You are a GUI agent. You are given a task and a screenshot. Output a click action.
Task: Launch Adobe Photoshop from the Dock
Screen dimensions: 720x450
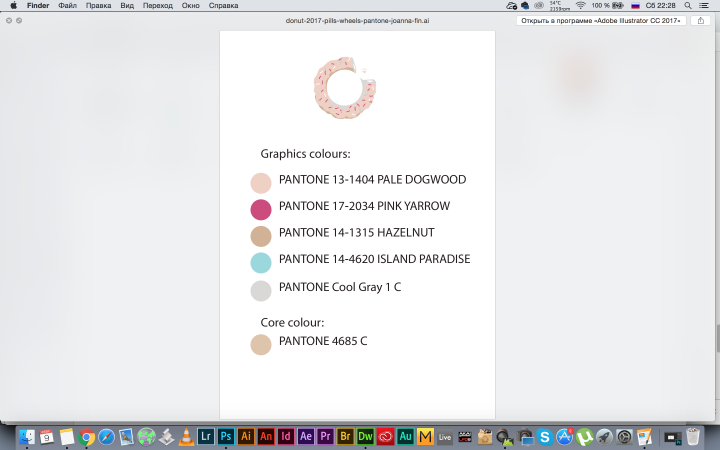click(226, 436)
